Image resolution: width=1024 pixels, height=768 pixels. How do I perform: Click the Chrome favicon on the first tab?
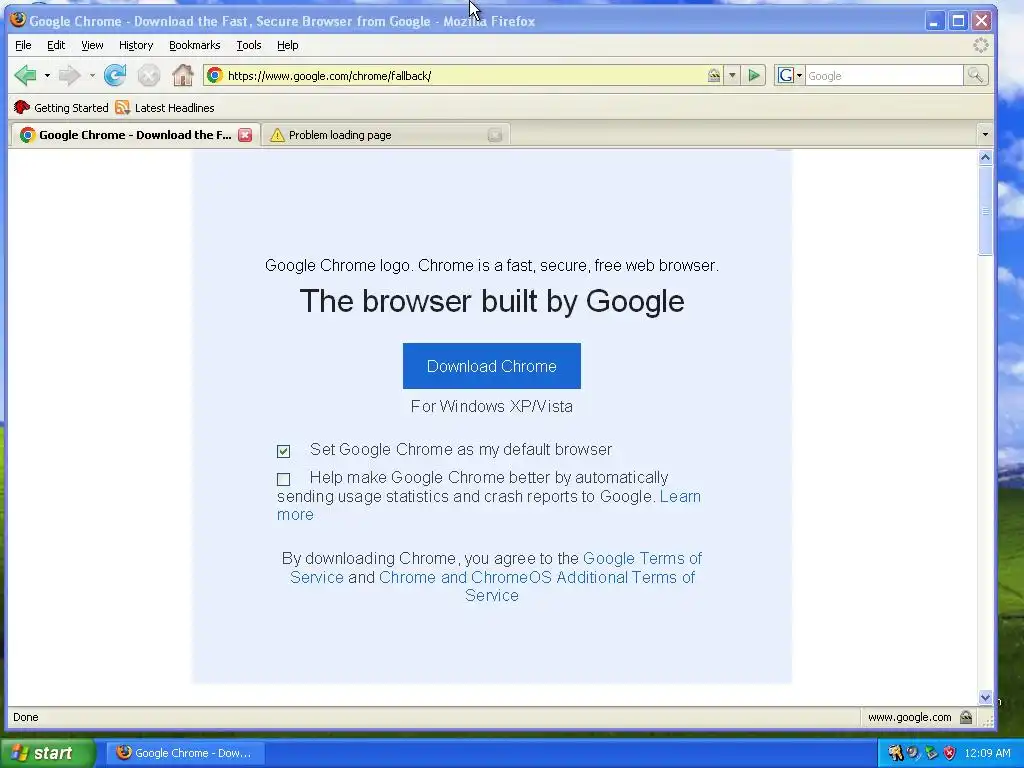click(27, 135)
